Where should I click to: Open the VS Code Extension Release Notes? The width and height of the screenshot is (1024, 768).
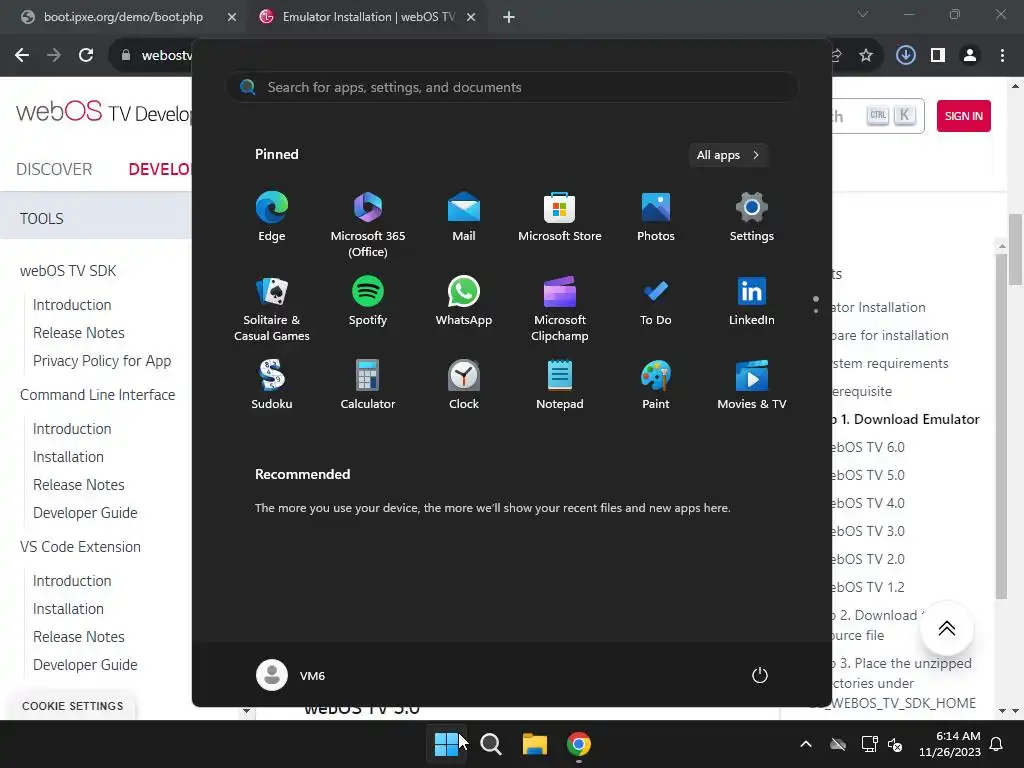[78, 636]
